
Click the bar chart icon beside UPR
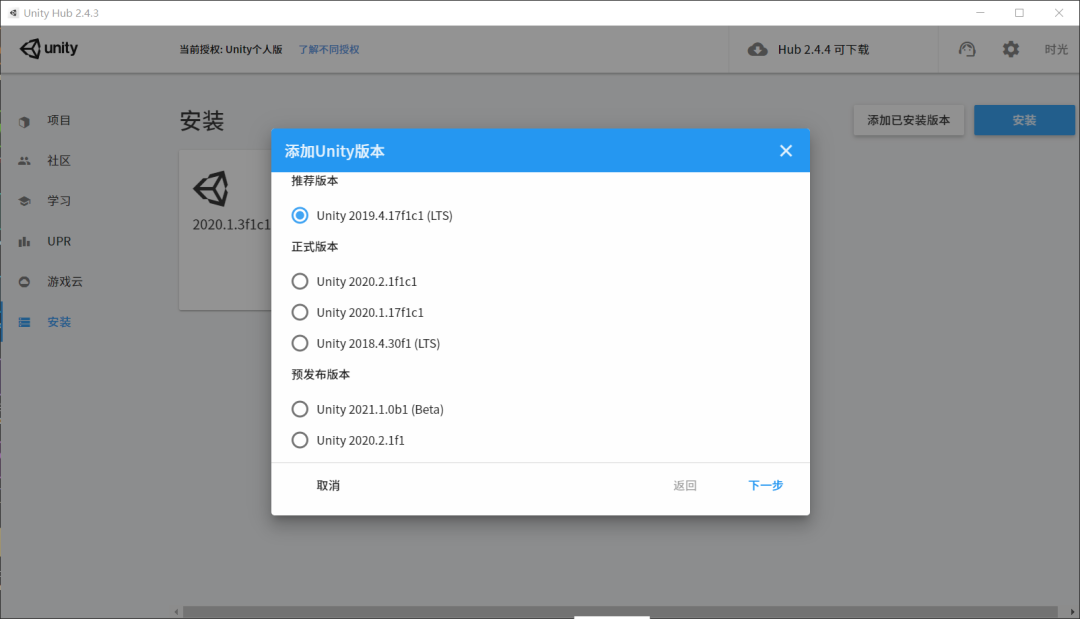[24, 242]
